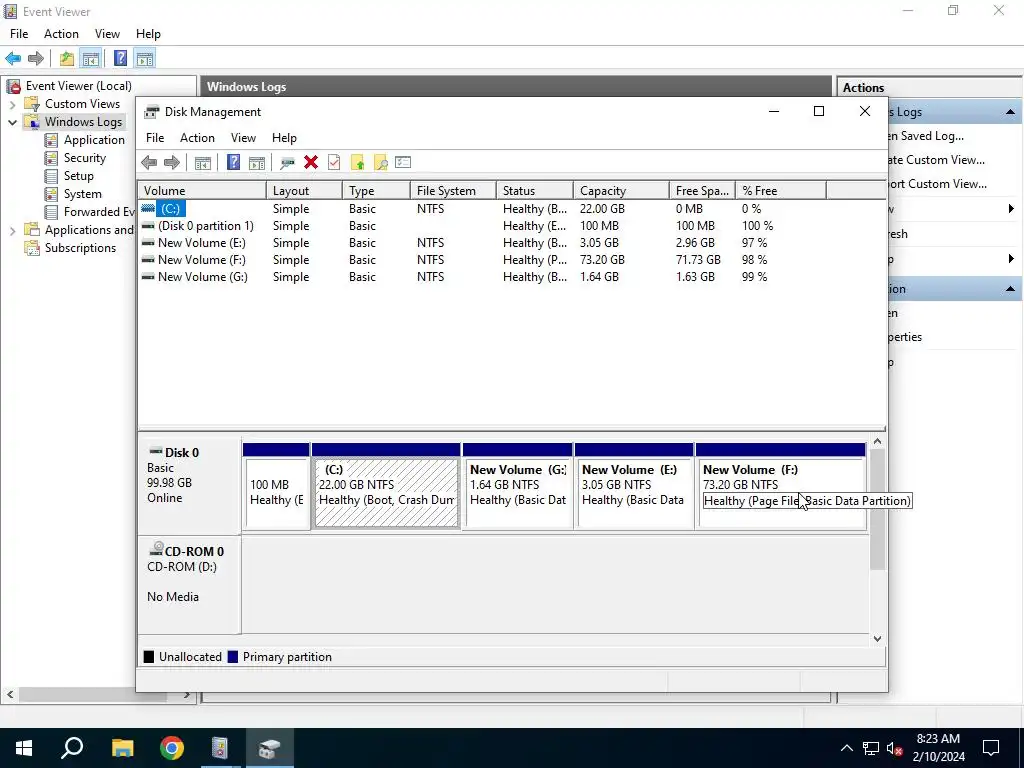Sort by Status column header
Viewport: 1024px width, 768px height.
(535, 191)
